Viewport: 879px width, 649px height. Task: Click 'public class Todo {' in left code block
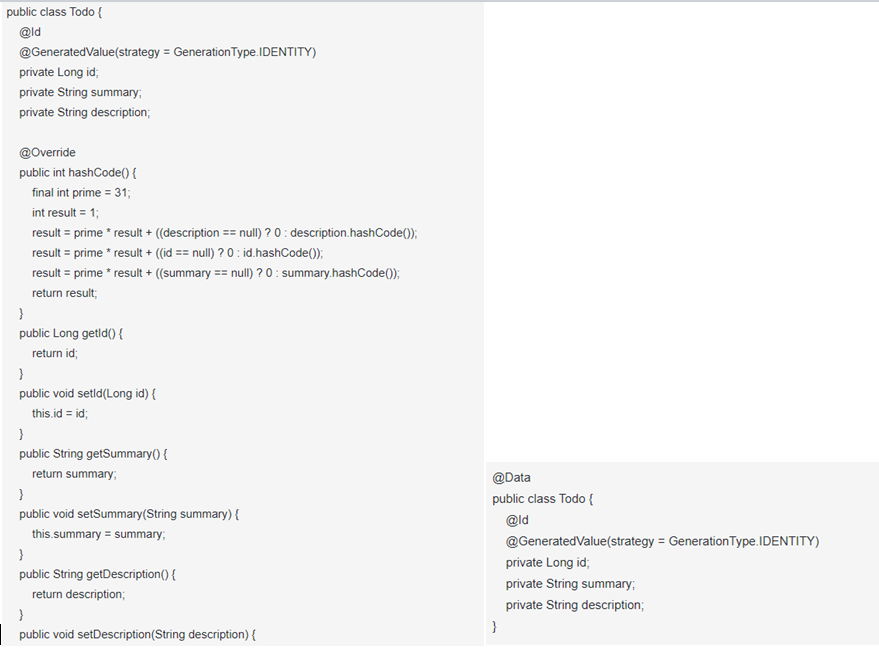click(x=54, y=12)
